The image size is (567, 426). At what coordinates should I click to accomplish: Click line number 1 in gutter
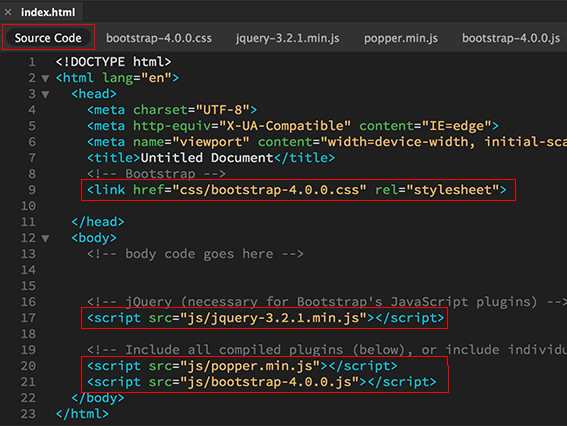32,62
